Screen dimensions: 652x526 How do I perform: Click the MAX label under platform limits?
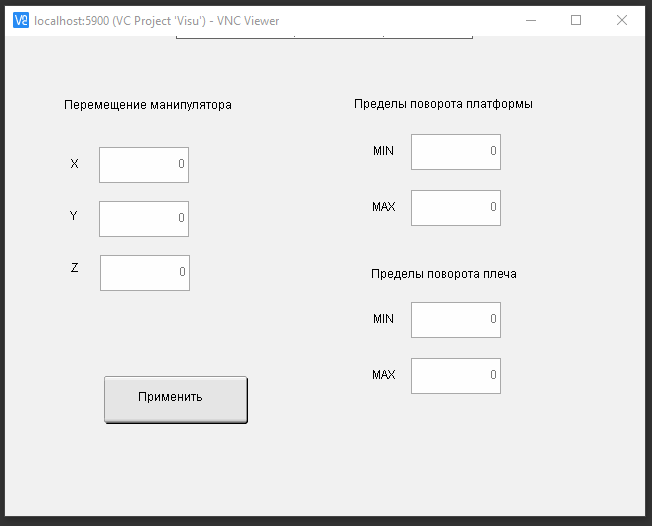tap(384, 207)
